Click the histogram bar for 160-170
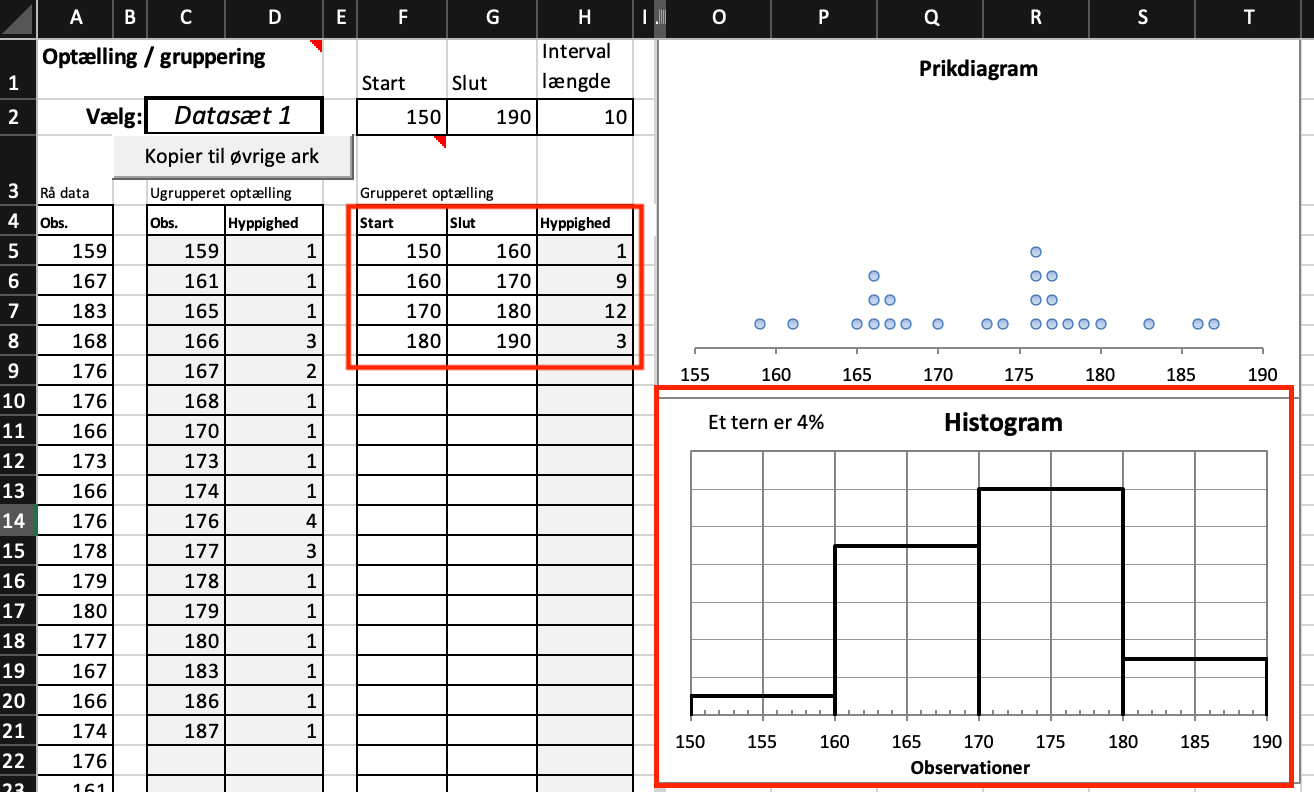Image resolution: width=1314 pixels, height=792 pixels. tap(907, 630)
